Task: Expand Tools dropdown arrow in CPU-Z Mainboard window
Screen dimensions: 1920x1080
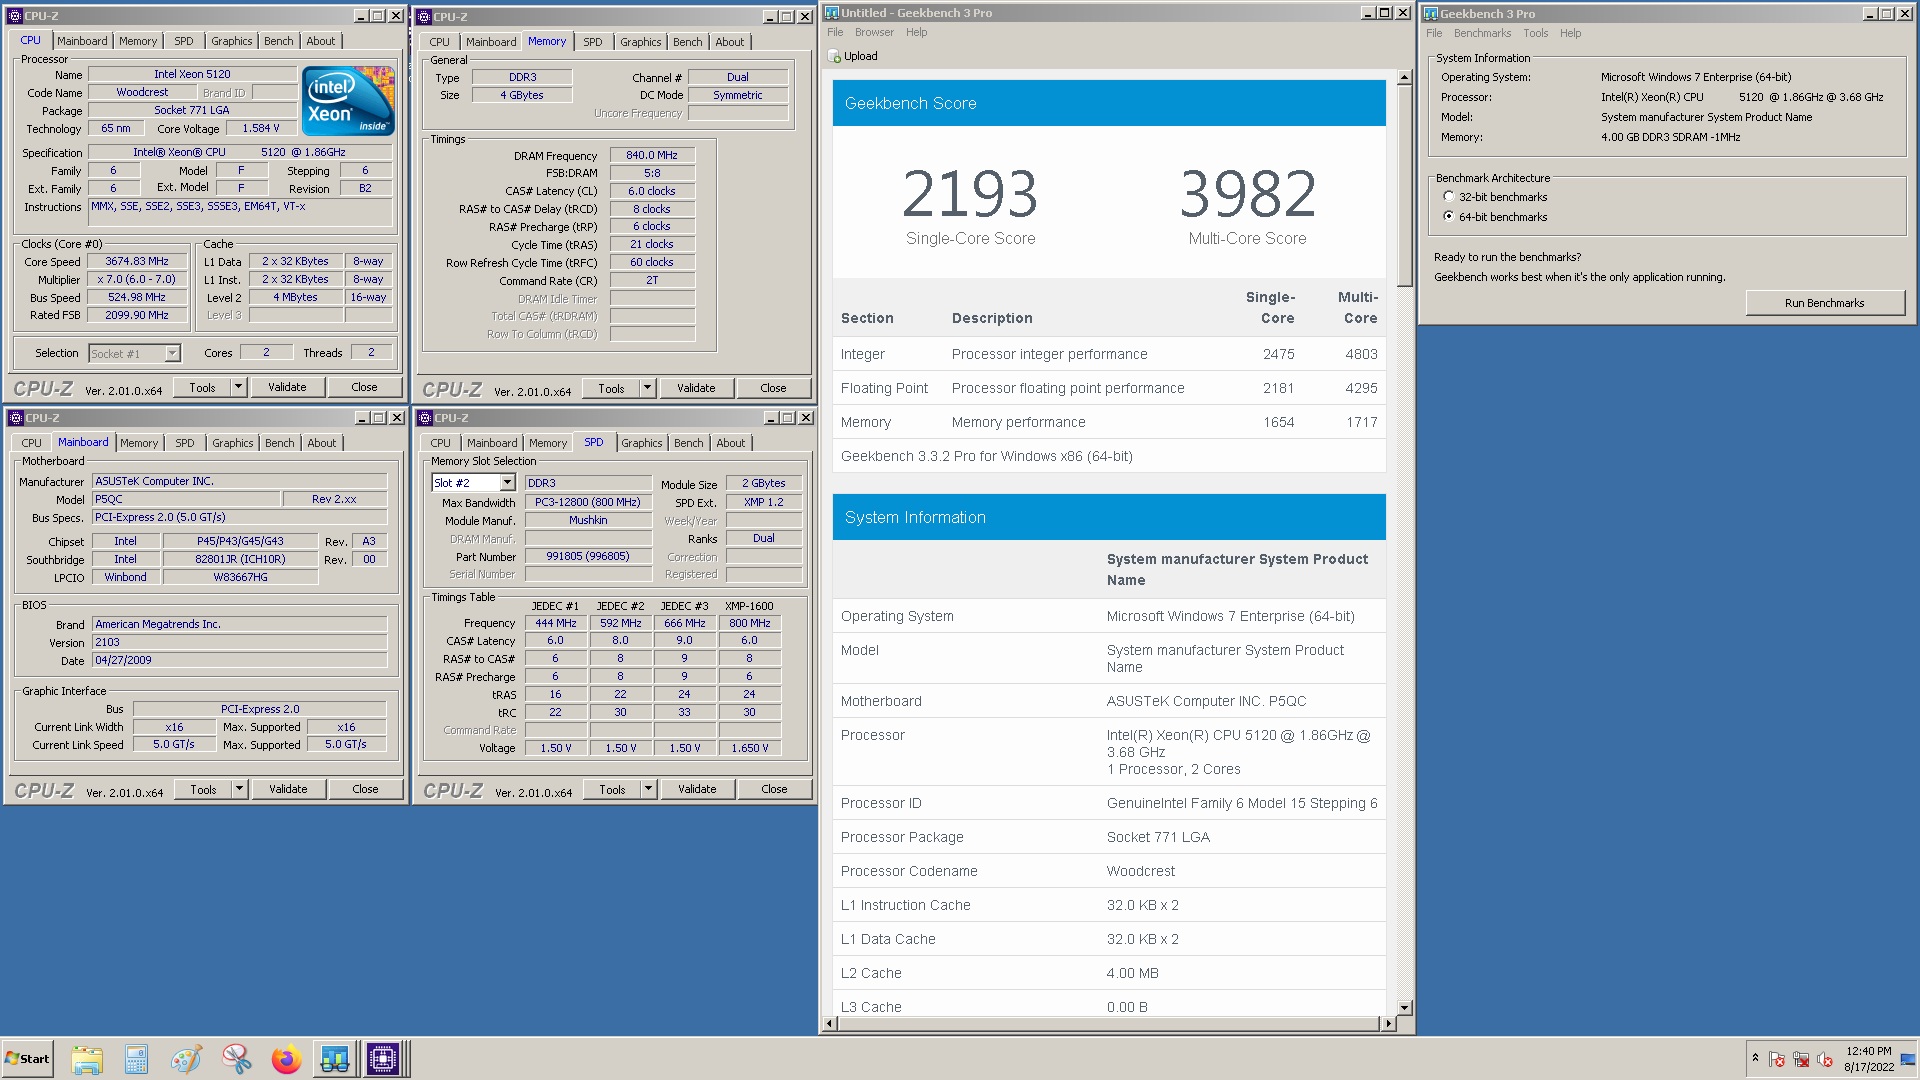Action: [x=239, y=789]
